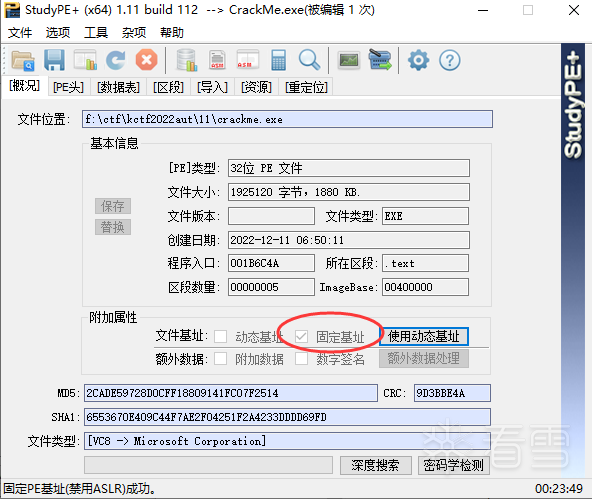
Task: Click the question mark help icon
Action: (x=450, y=60)
